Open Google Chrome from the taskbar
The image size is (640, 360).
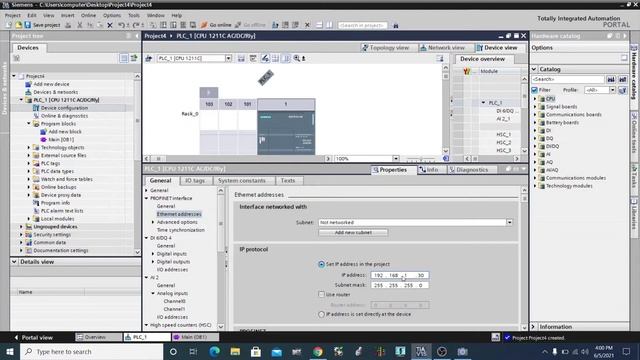pyautogui.click(x=318, y=351)
